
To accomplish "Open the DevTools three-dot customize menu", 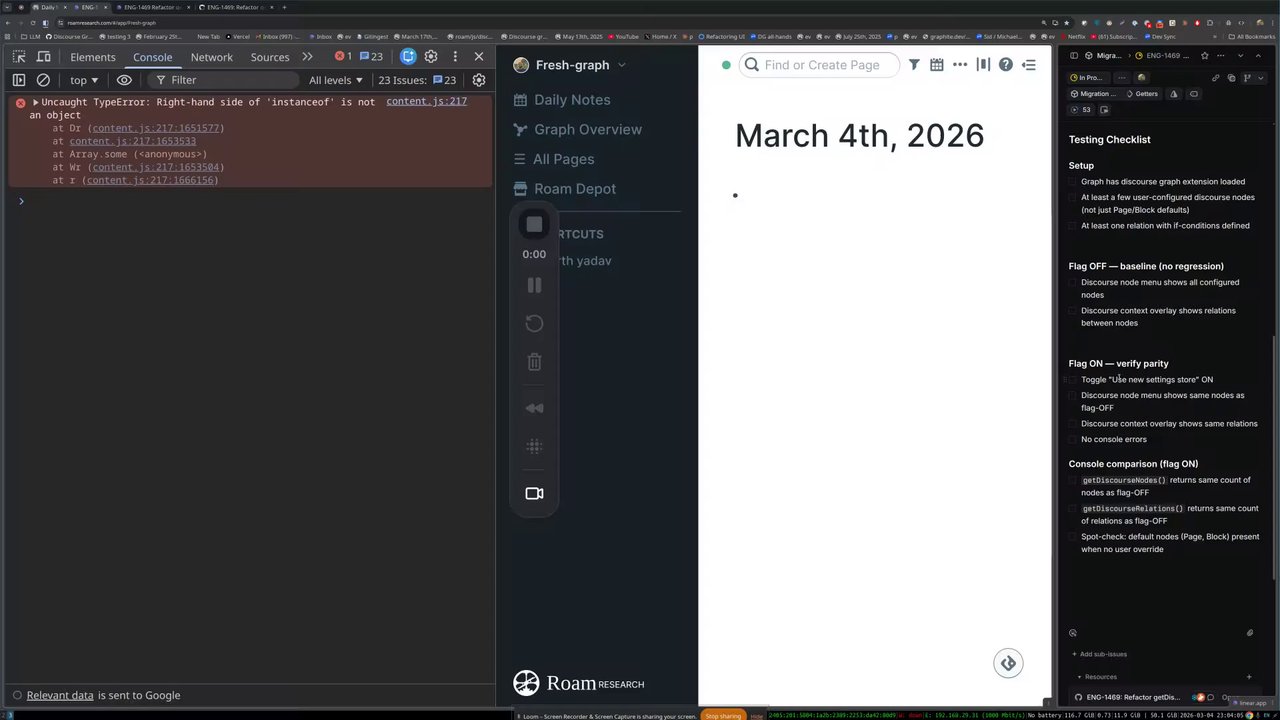I will coord(455,57).
